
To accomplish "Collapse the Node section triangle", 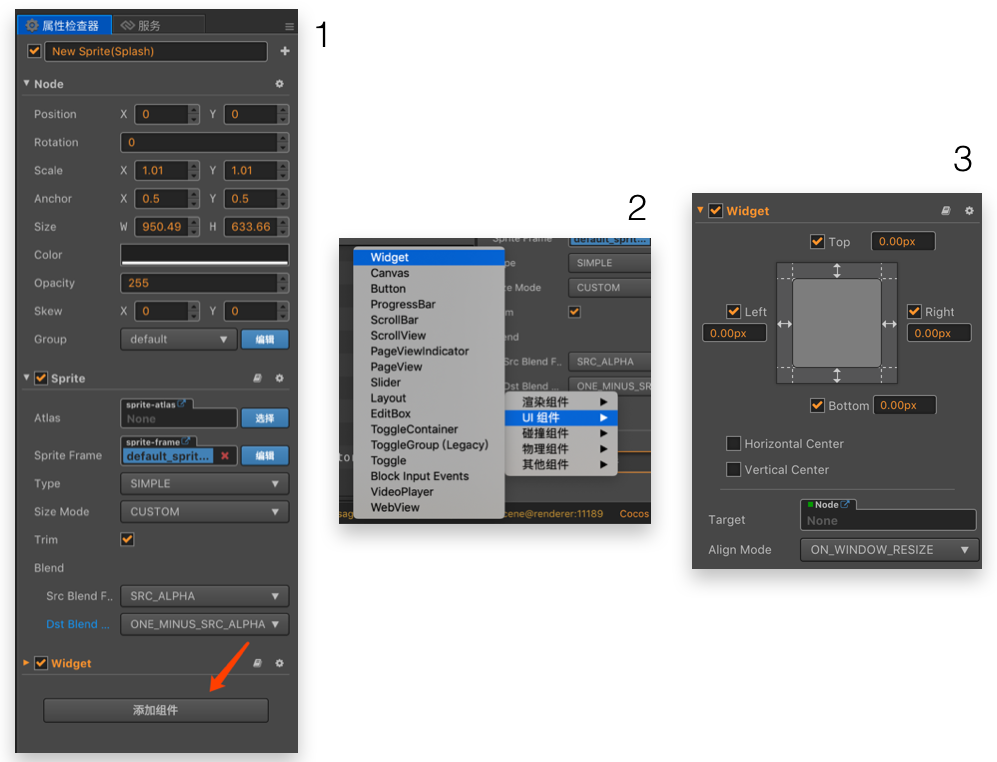I will [27, 83].
